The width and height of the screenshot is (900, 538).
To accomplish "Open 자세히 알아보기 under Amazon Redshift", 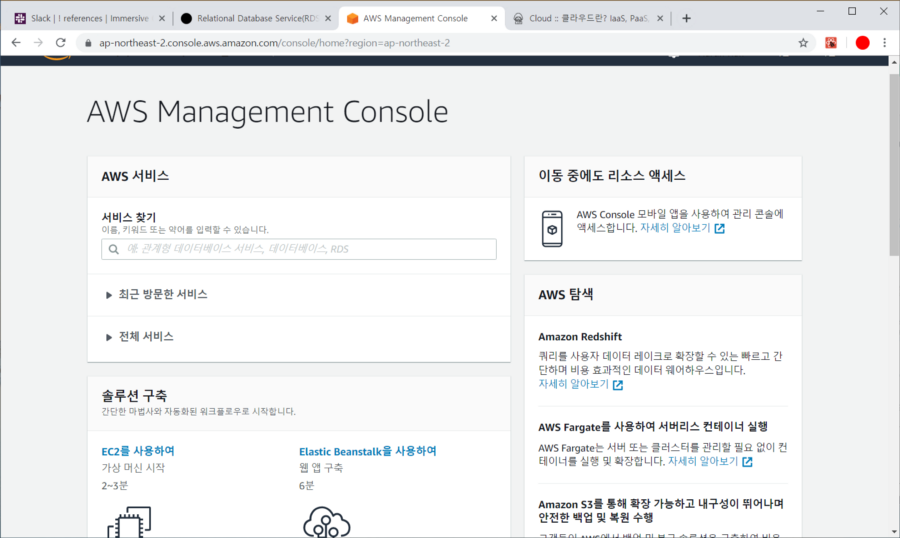I will [x=573, y=384].
